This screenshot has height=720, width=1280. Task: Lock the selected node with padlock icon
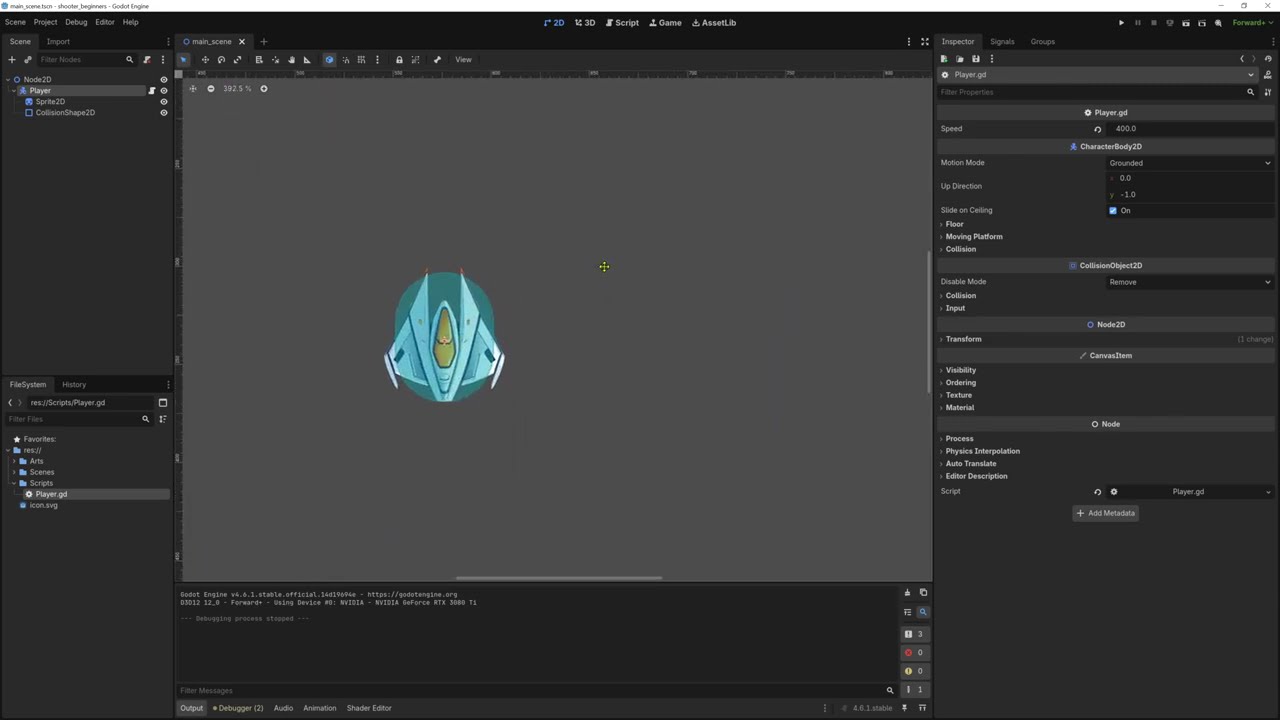point(399,60)
